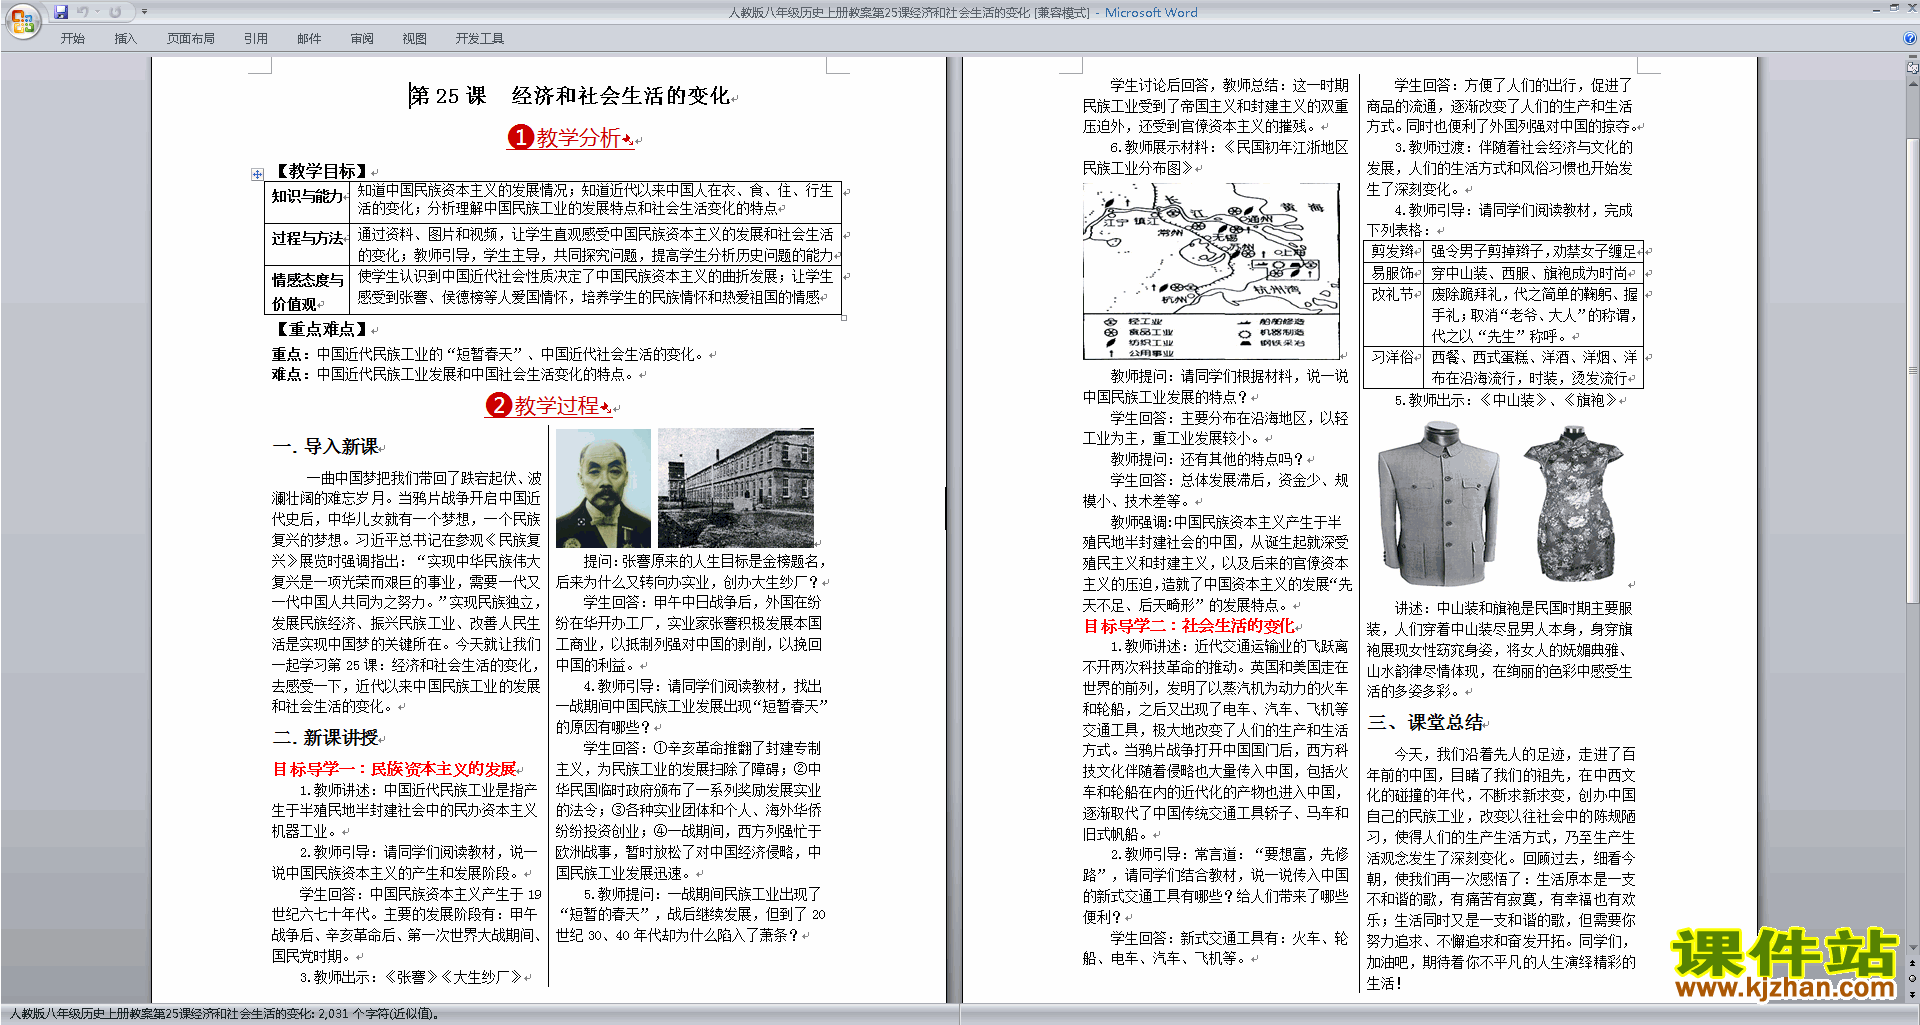Click the 习洋俗 table cell
This screenshot has width=1920, height=1025.
(x=1395, y=367)
